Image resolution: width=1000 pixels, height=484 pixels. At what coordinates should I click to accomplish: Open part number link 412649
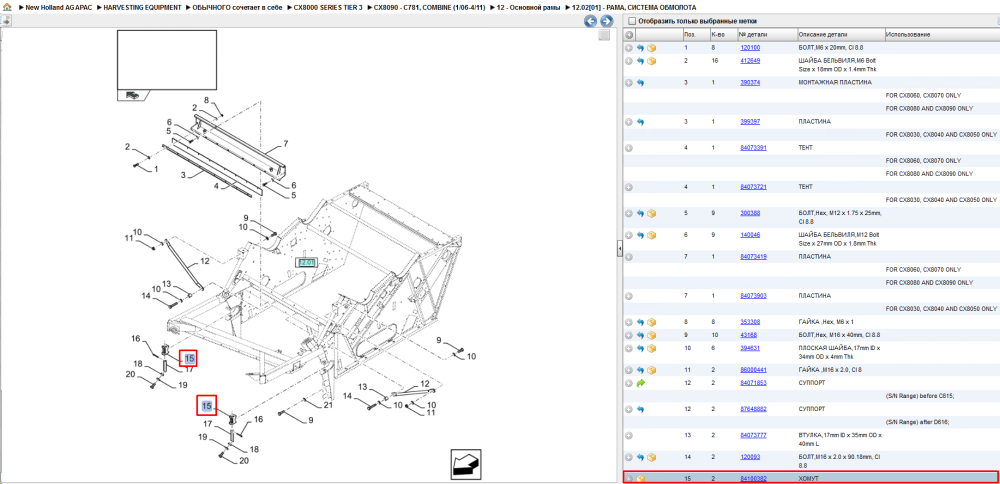click(749, 61)
